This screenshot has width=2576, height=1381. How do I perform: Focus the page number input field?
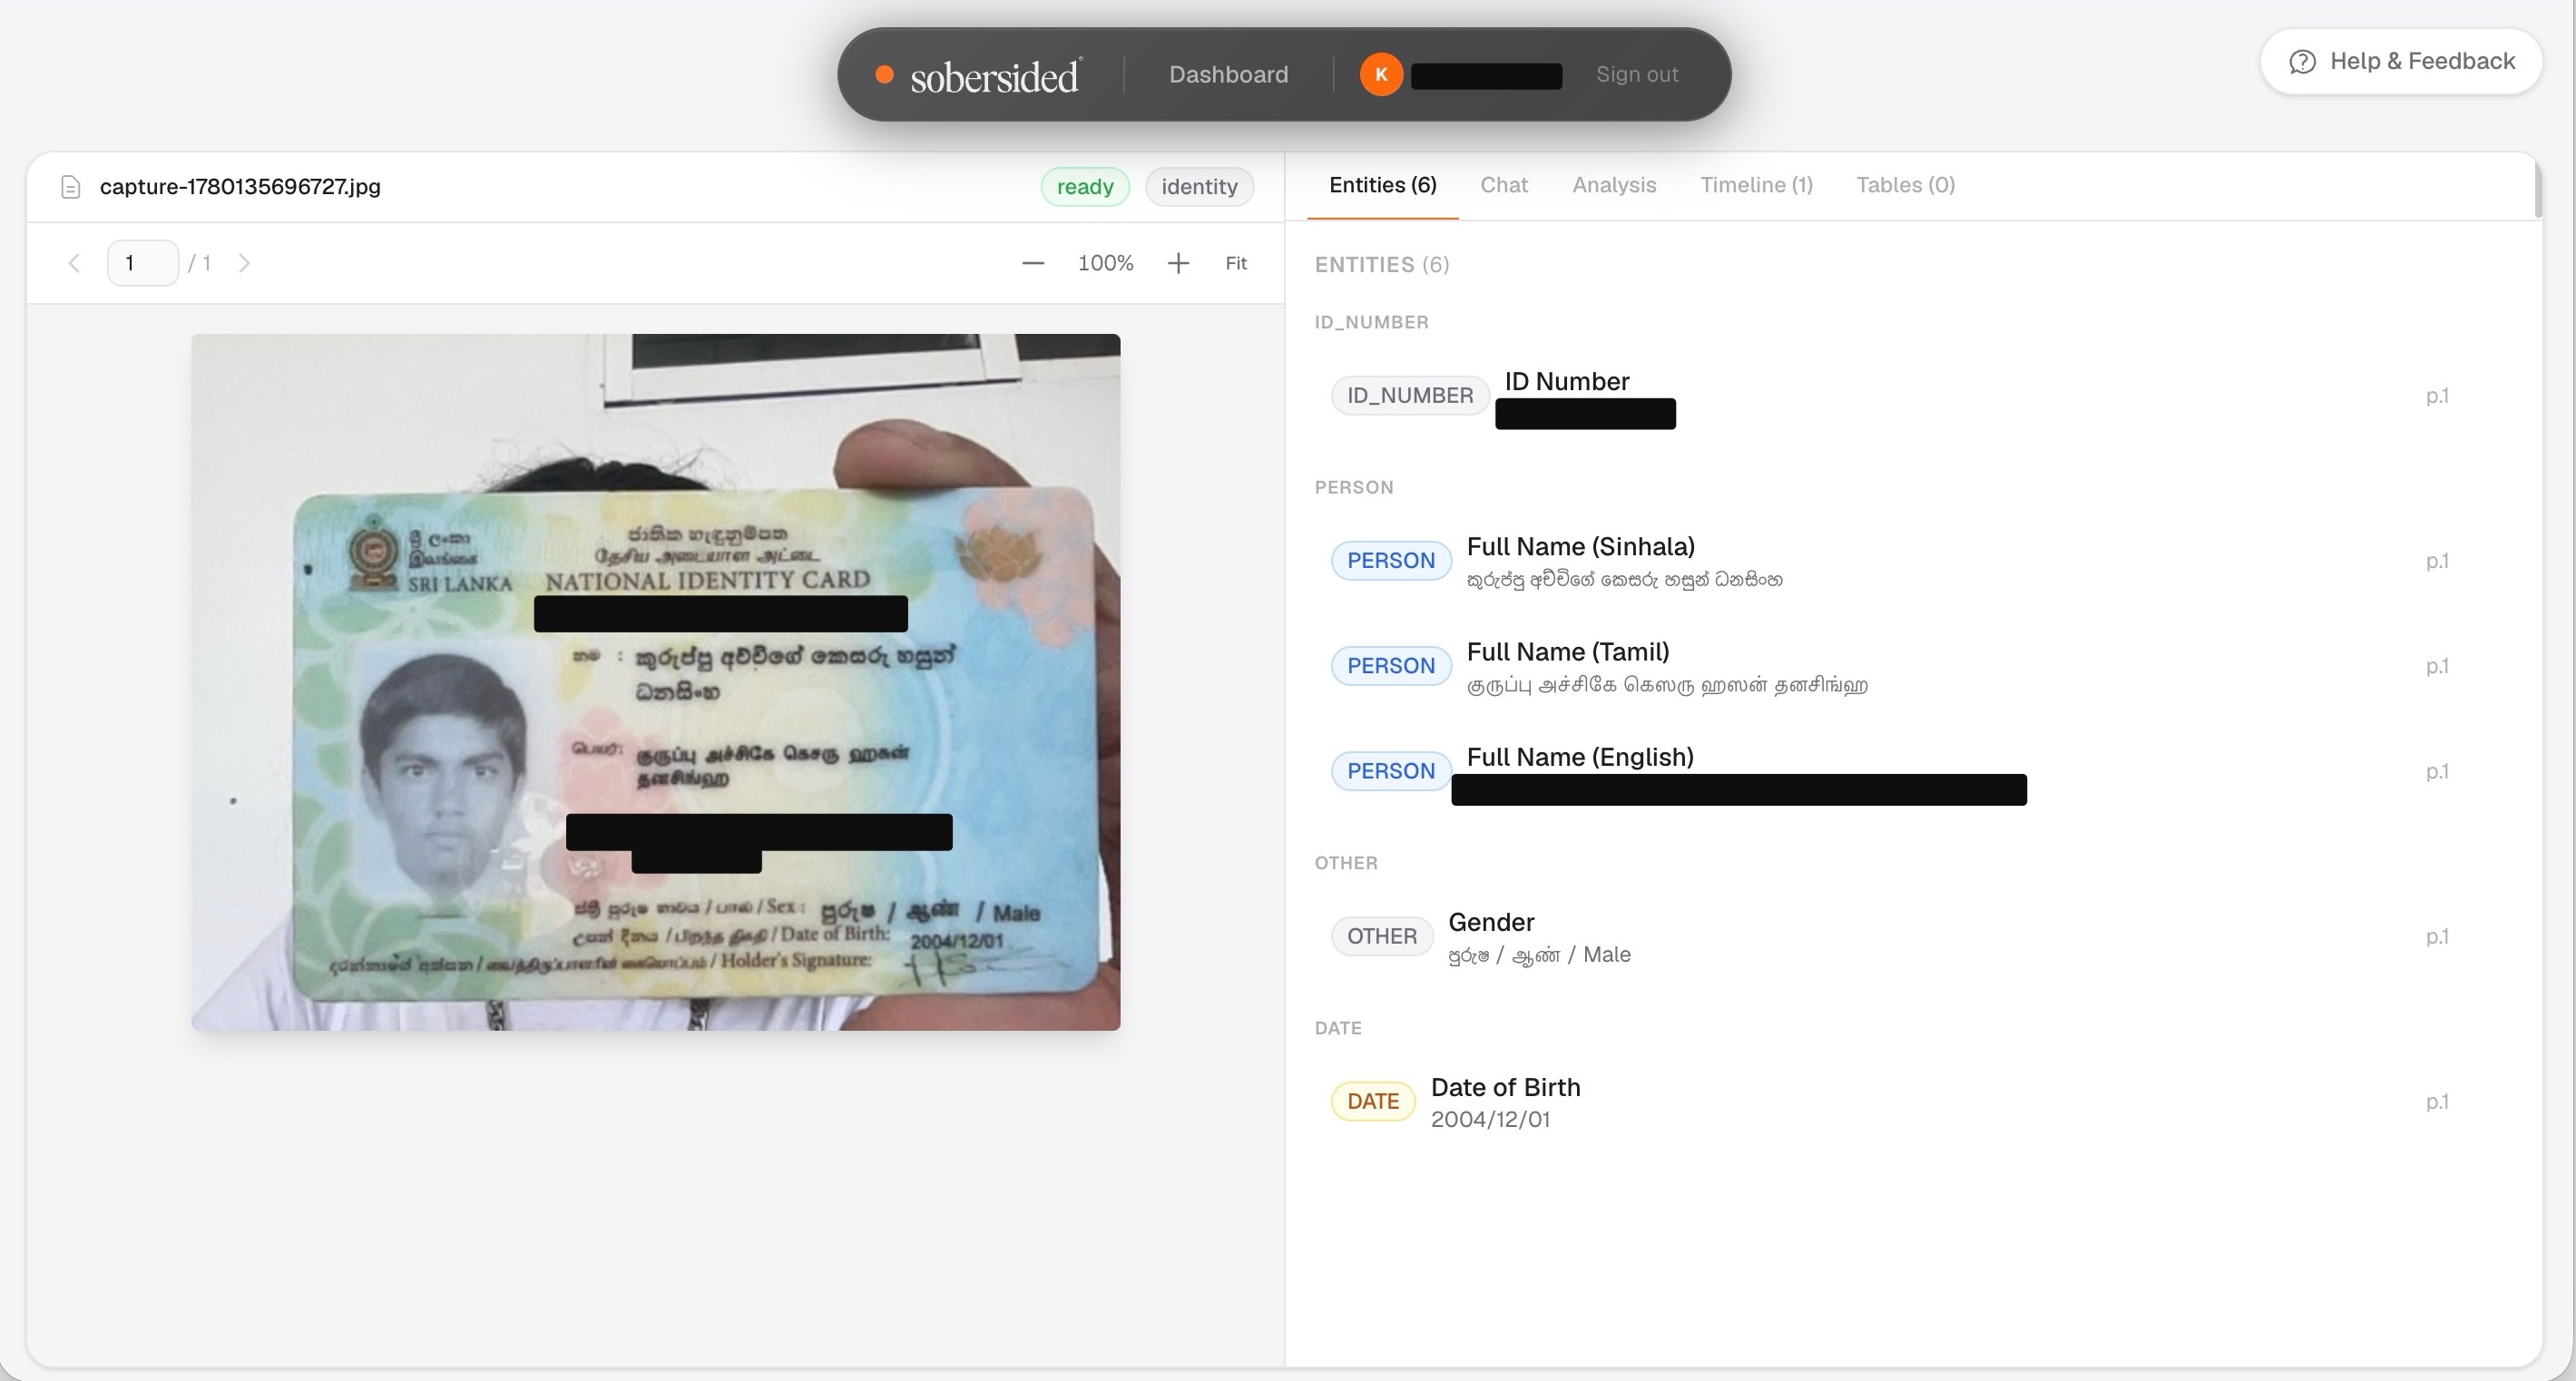tap(143, 263)
